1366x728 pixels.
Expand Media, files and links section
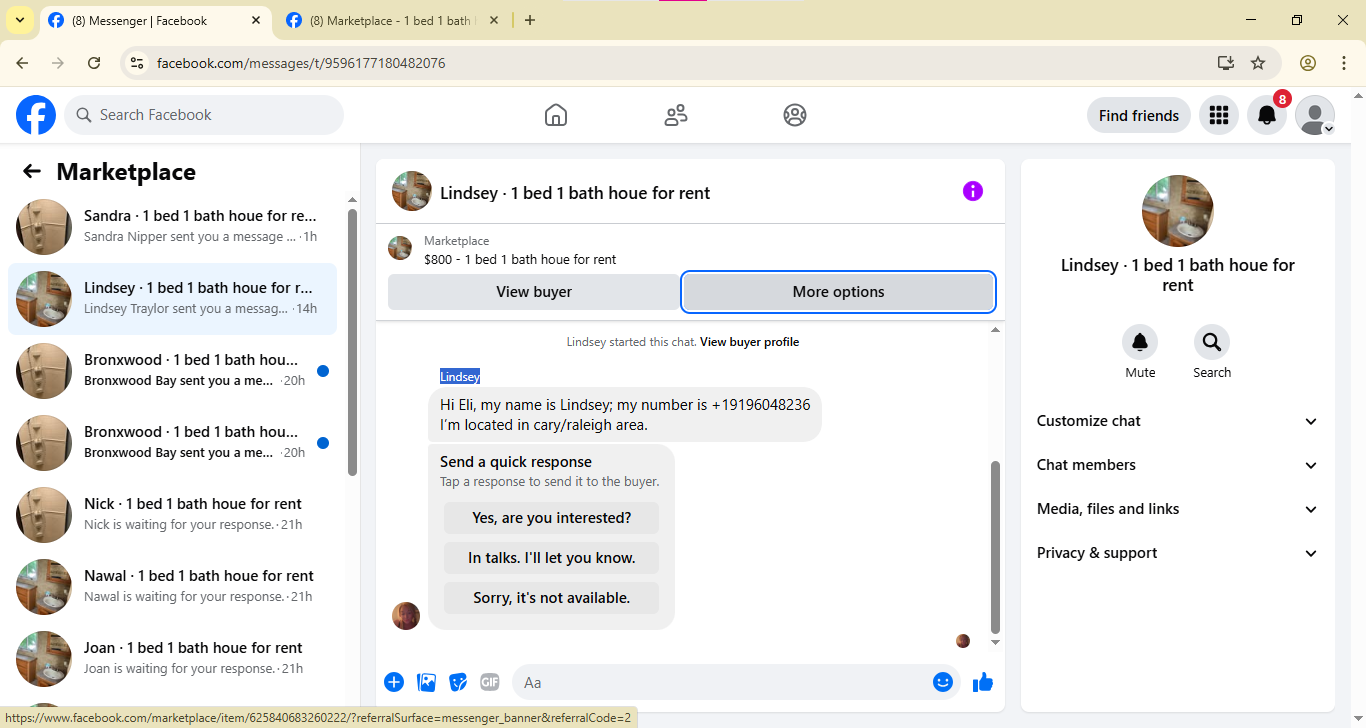(x=1178, y=509)
